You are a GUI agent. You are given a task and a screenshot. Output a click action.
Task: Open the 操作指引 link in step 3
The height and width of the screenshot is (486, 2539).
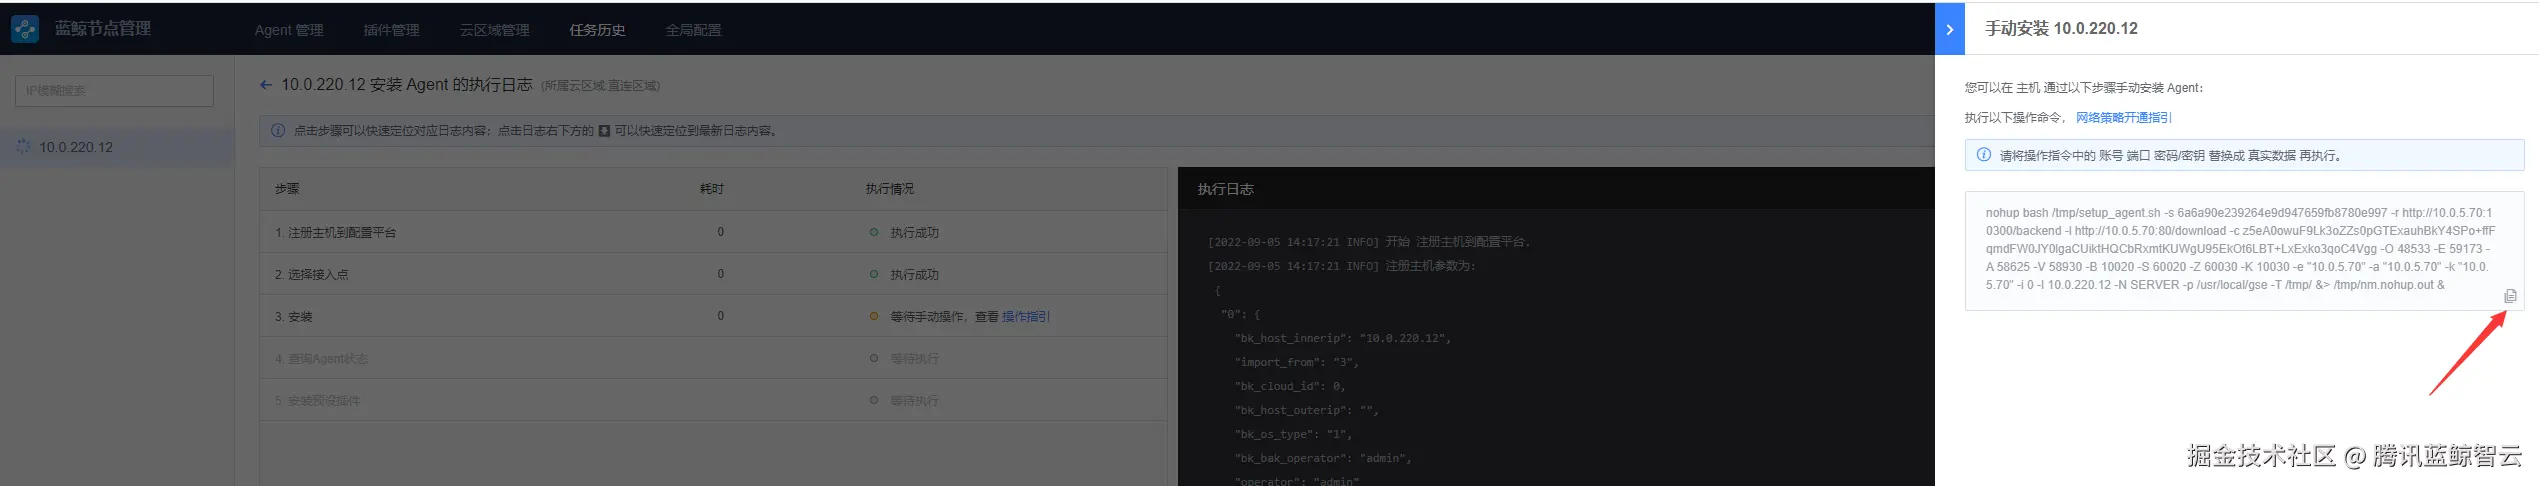[x=1025, y=317]
